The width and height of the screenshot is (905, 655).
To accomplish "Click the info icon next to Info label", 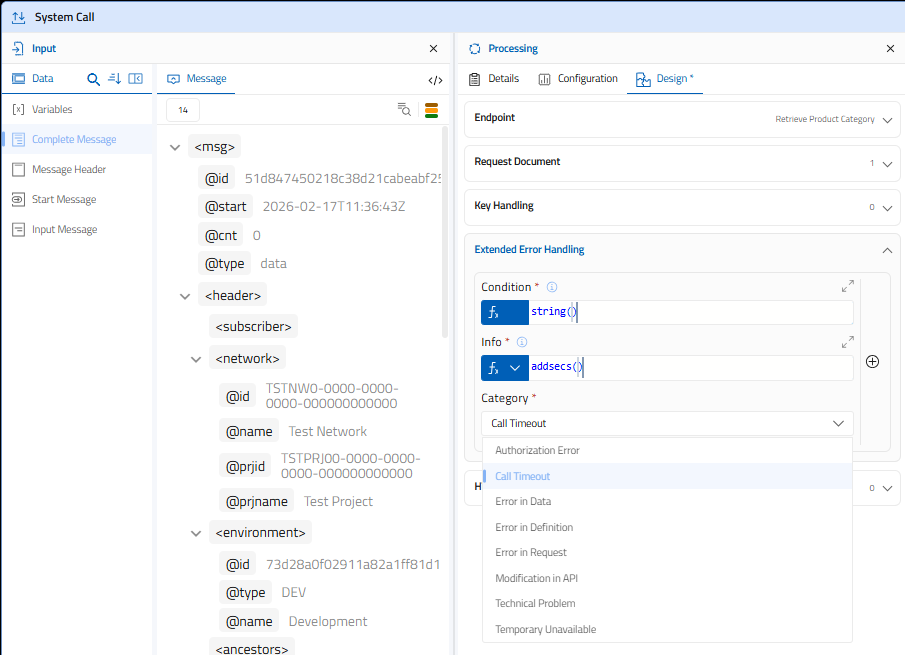I will 522,342.
